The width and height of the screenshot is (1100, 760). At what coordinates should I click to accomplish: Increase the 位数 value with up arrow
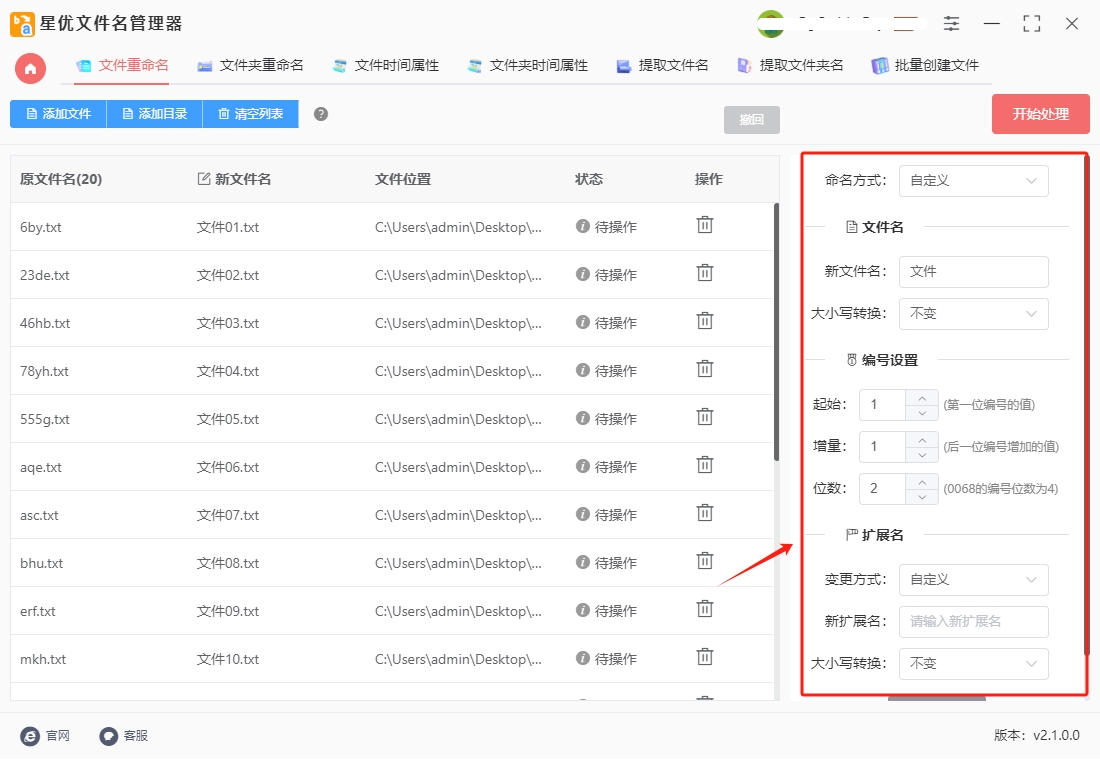coord(922,482)
